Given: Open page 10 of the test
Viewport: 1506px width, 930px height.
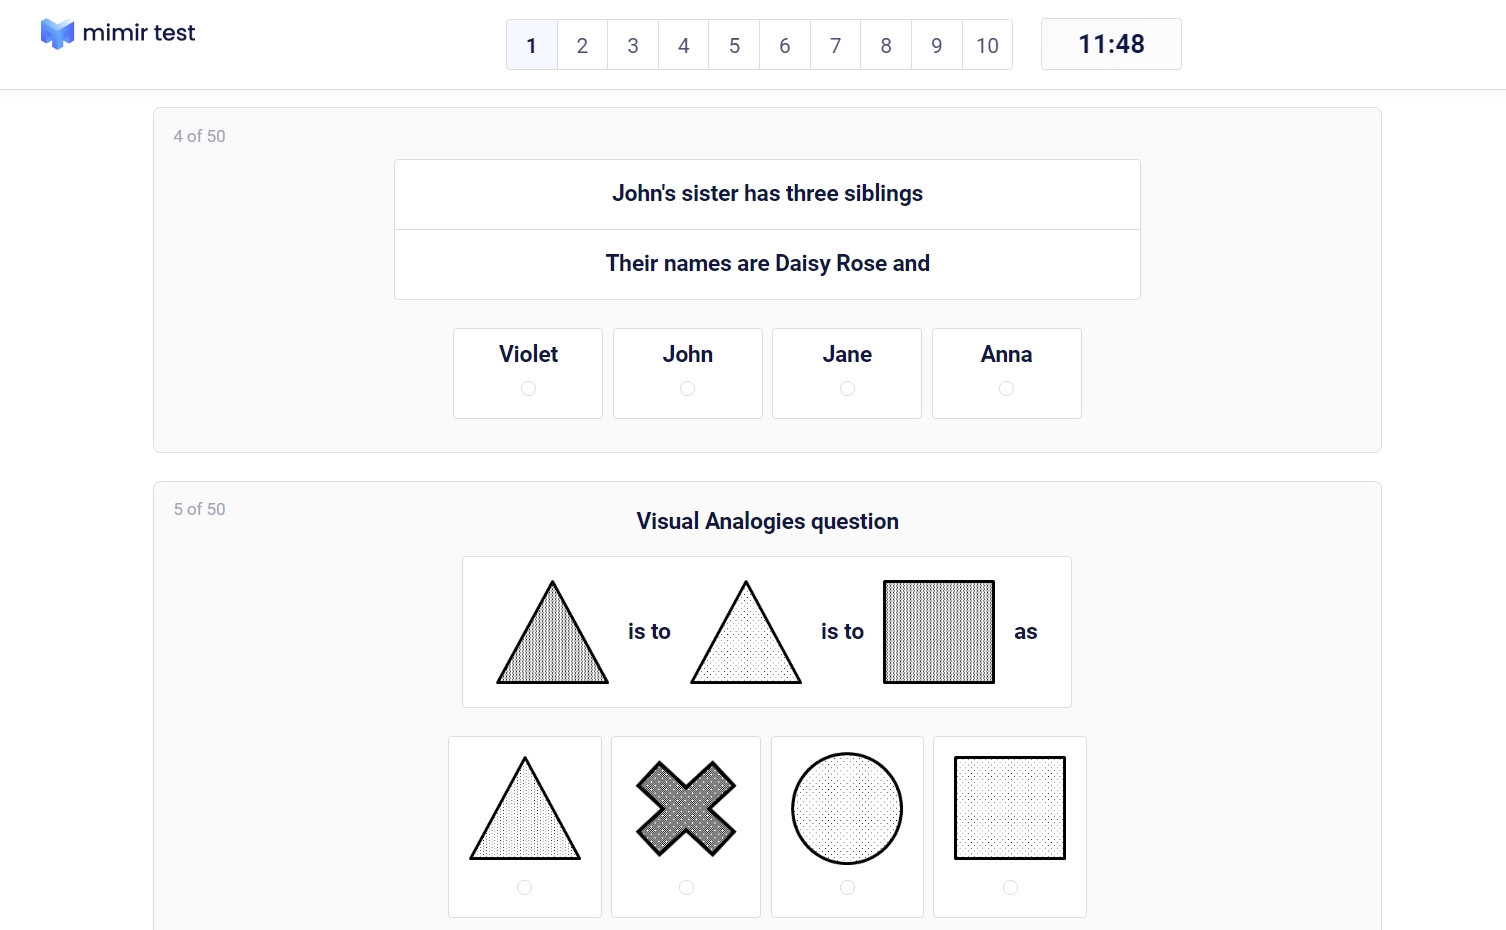Looking at the screenshot, I should point(987,45).
